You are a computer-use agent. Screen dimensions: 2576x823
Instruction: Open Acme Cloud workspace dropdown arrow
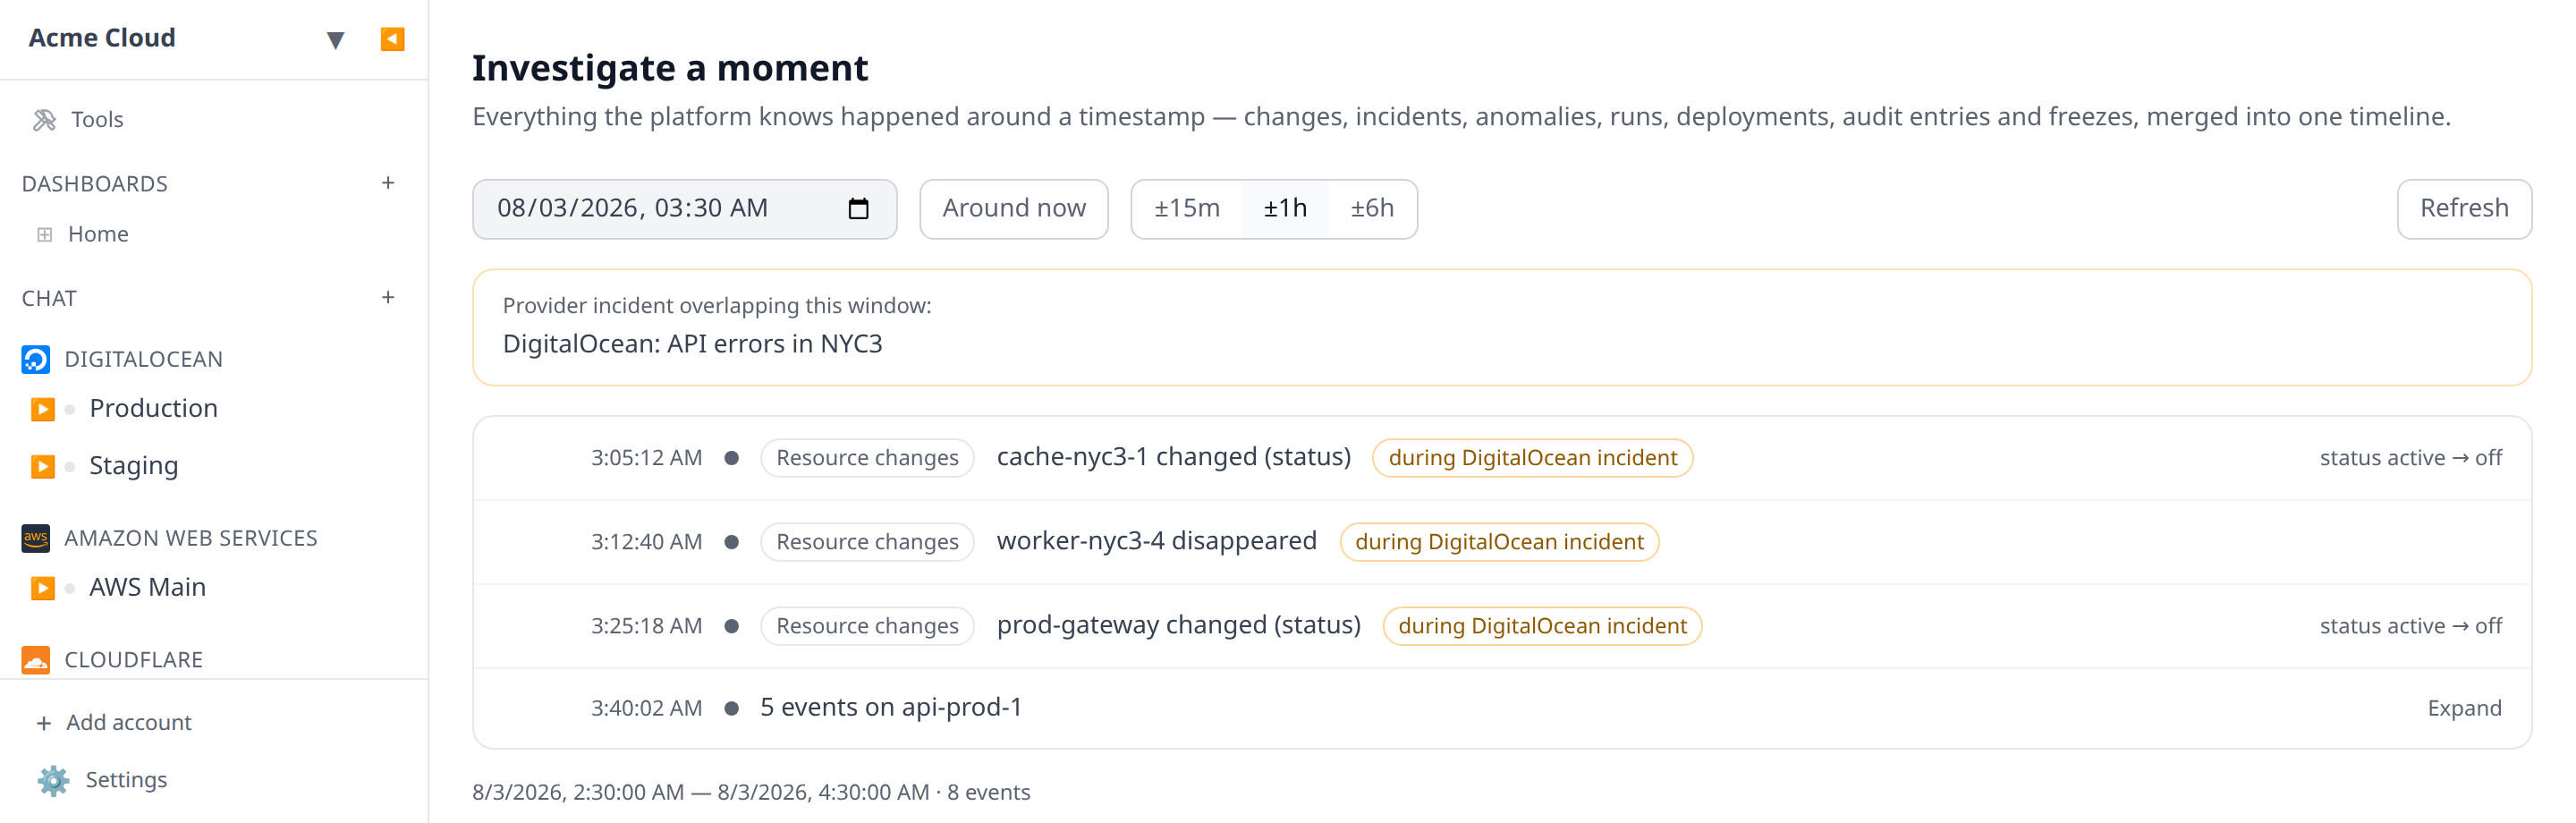[335, 40]
